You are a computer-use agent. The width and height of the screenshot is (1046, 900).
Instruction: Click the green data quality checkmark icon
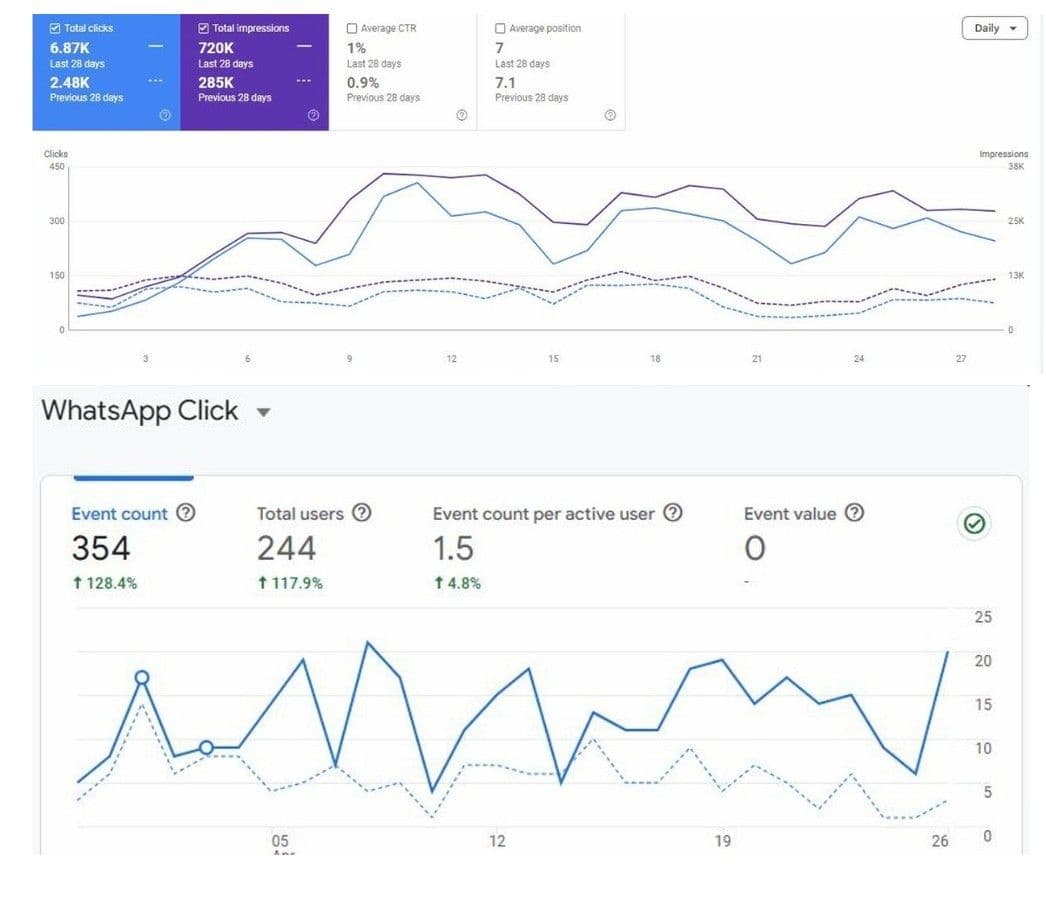click(x=974, y=524)
